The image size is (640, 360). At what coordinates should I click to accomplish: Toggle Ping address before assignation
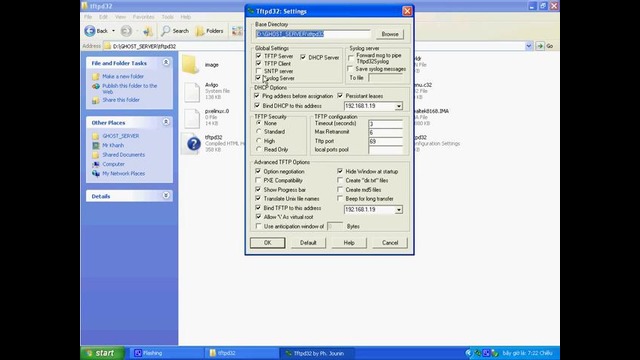click(257, 96)
